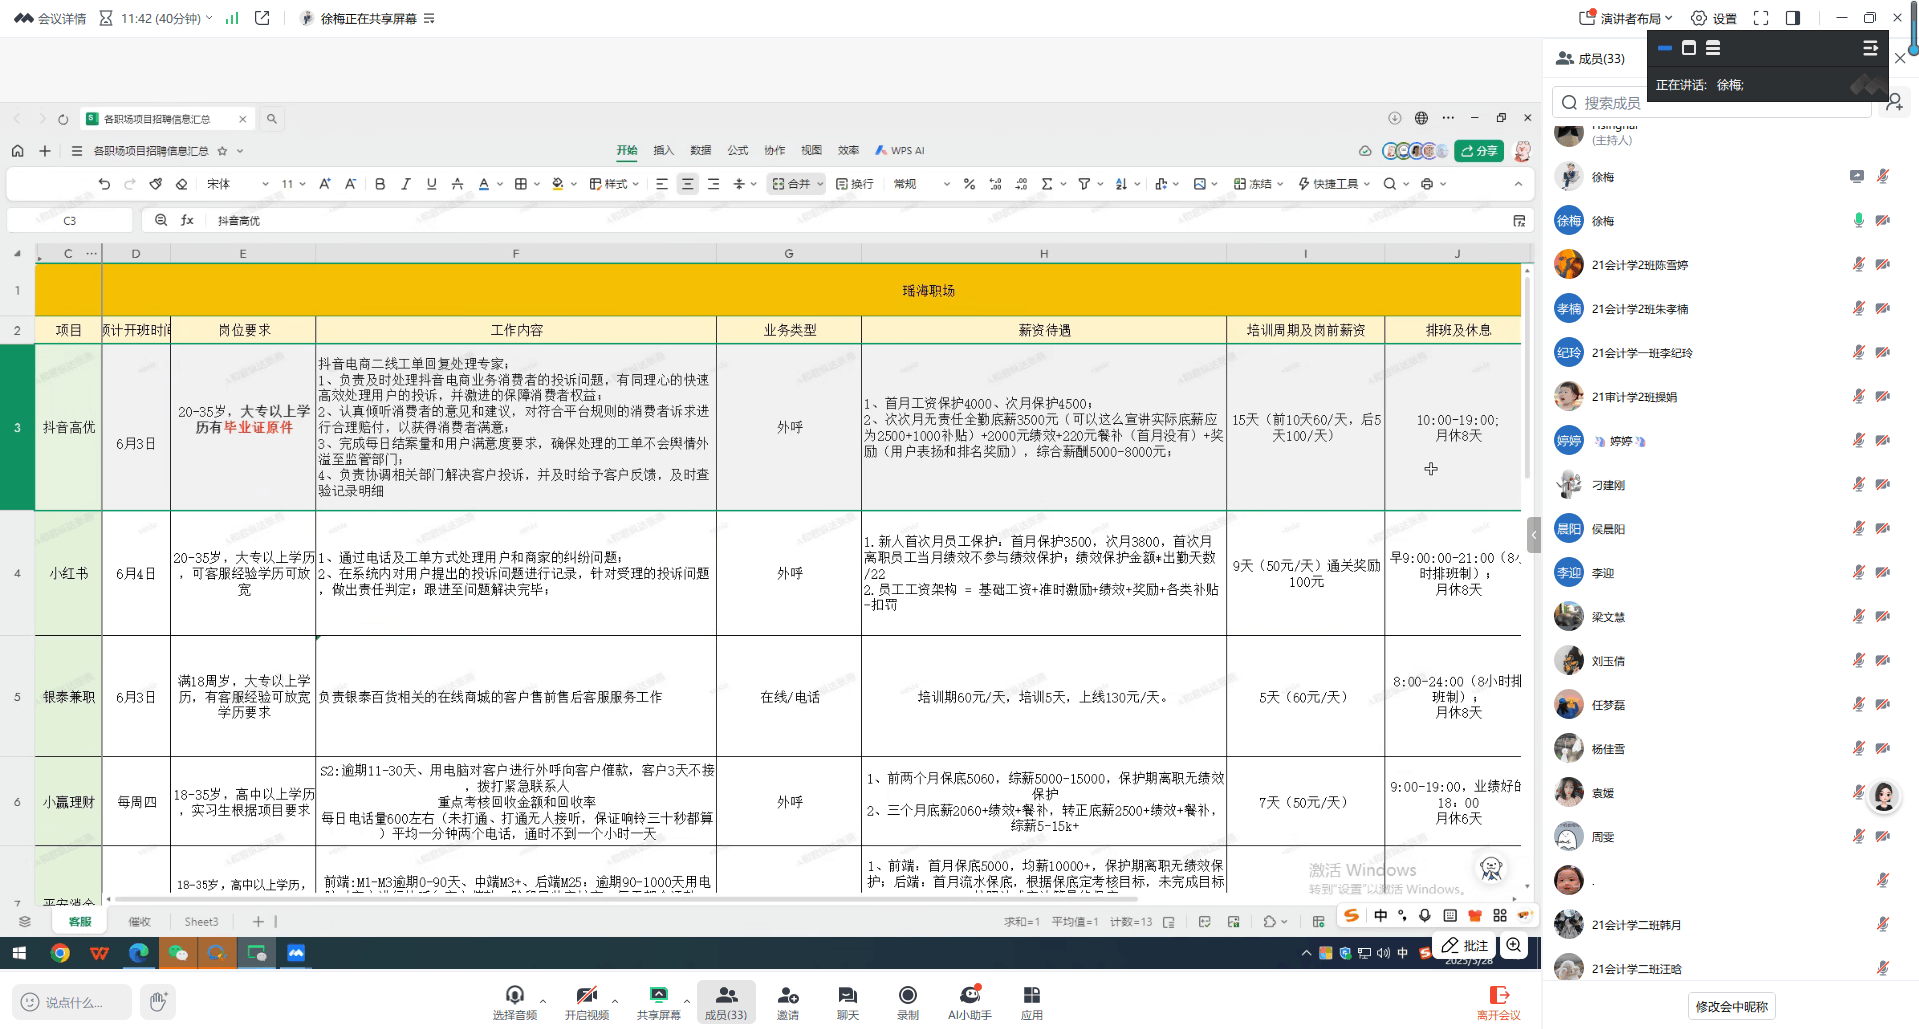Align cell text right
Screen dimensions: 1919x1029
point(713,184)
